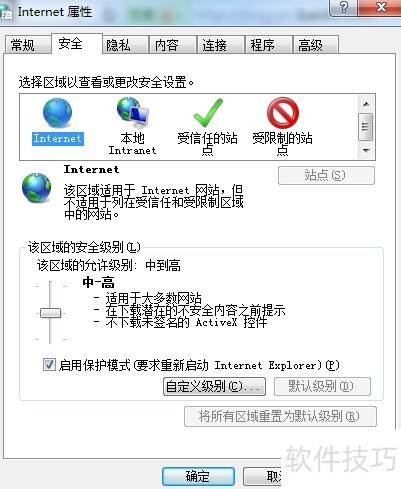
Task: Click the 确定 button
Action: pos(198,476)
